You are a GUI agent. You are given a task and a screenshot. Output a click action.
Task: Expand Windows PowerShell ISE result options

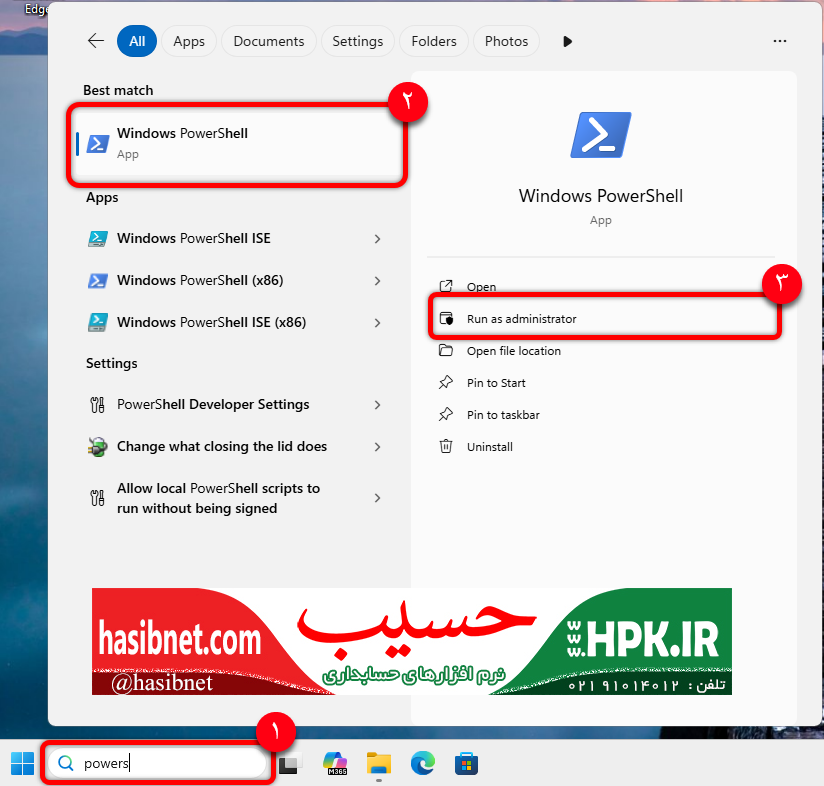tap(377, 238)
